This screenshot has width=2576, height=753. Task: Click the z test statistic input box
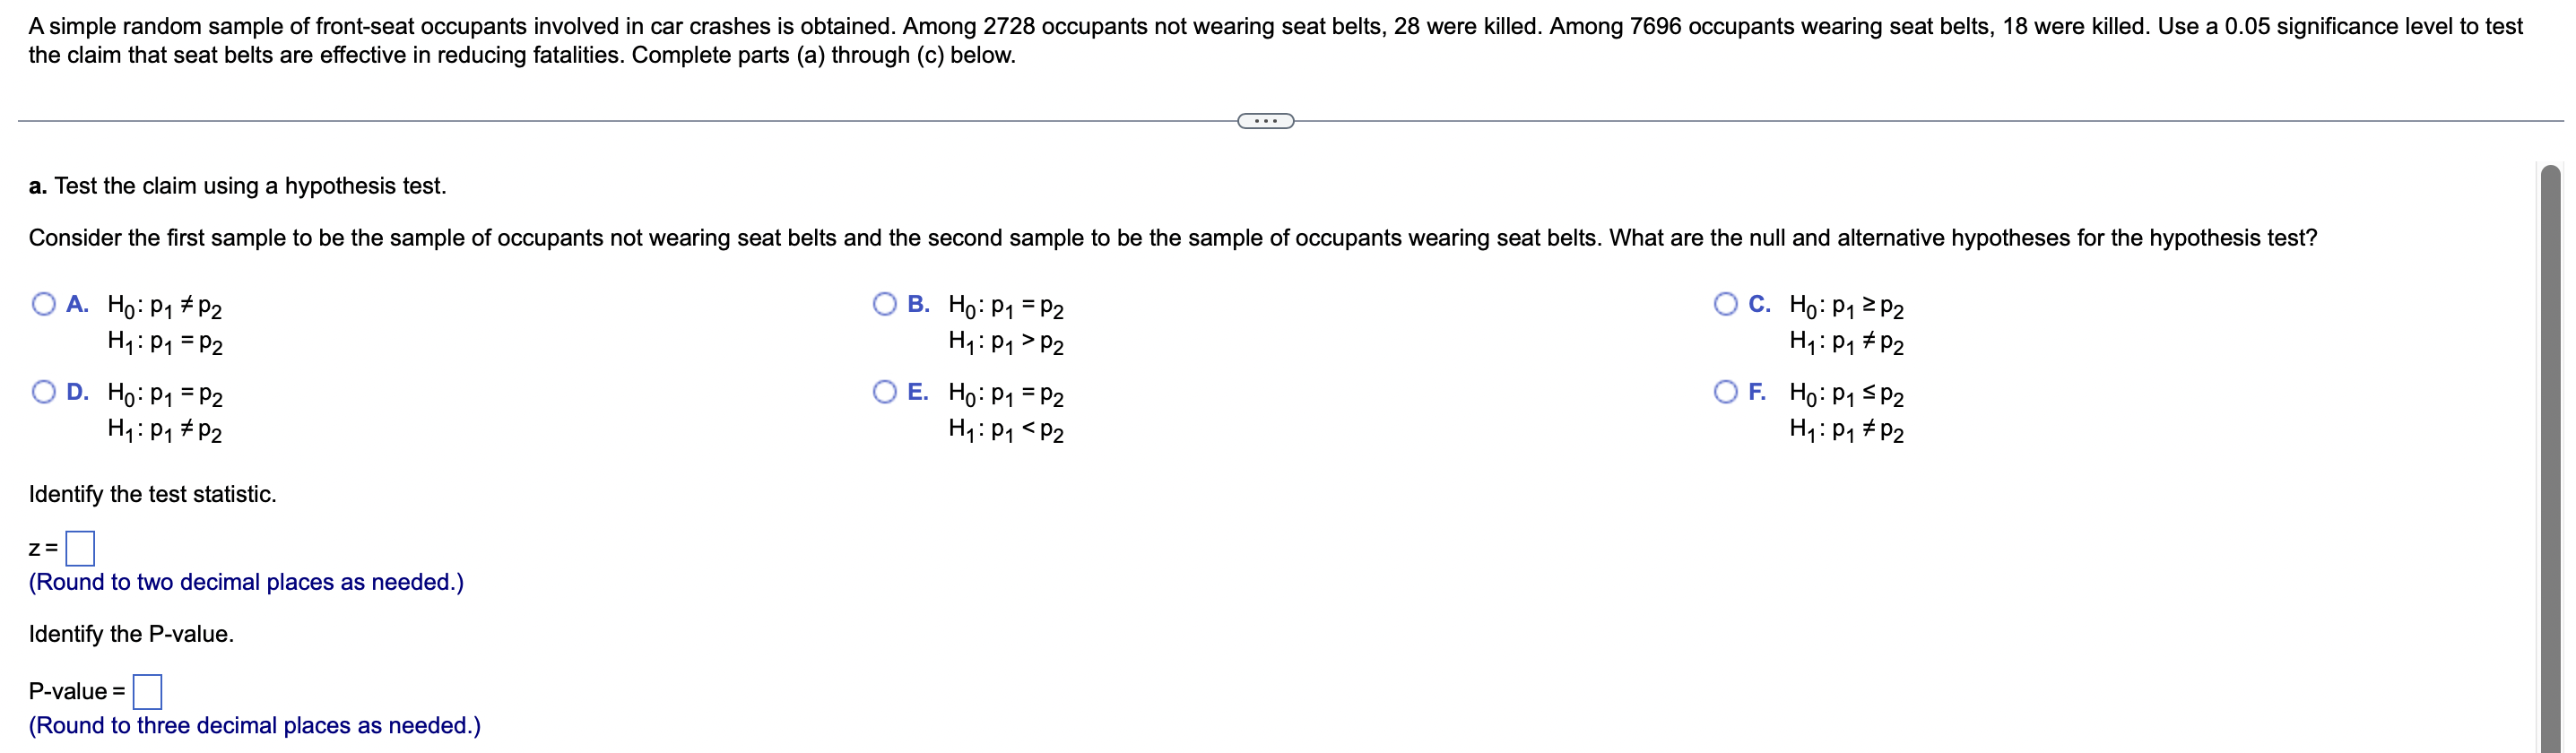point(80,548)
